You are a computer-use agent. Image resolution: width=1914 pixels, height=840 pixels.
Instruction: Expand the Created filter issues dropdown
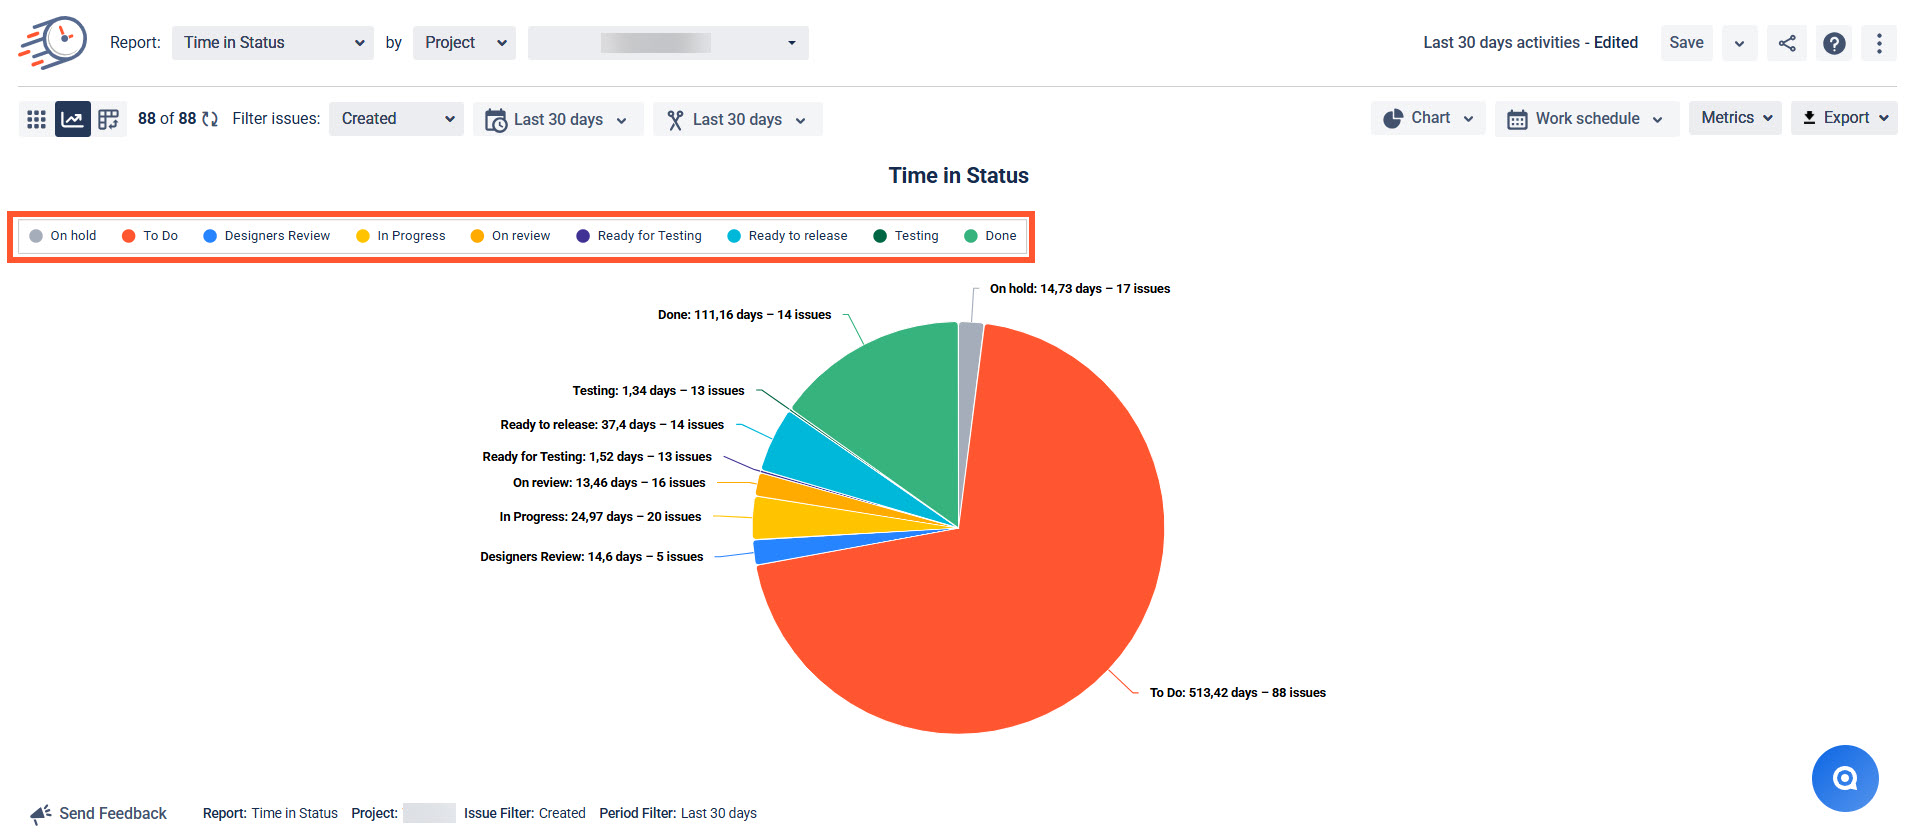click(396, 119)
